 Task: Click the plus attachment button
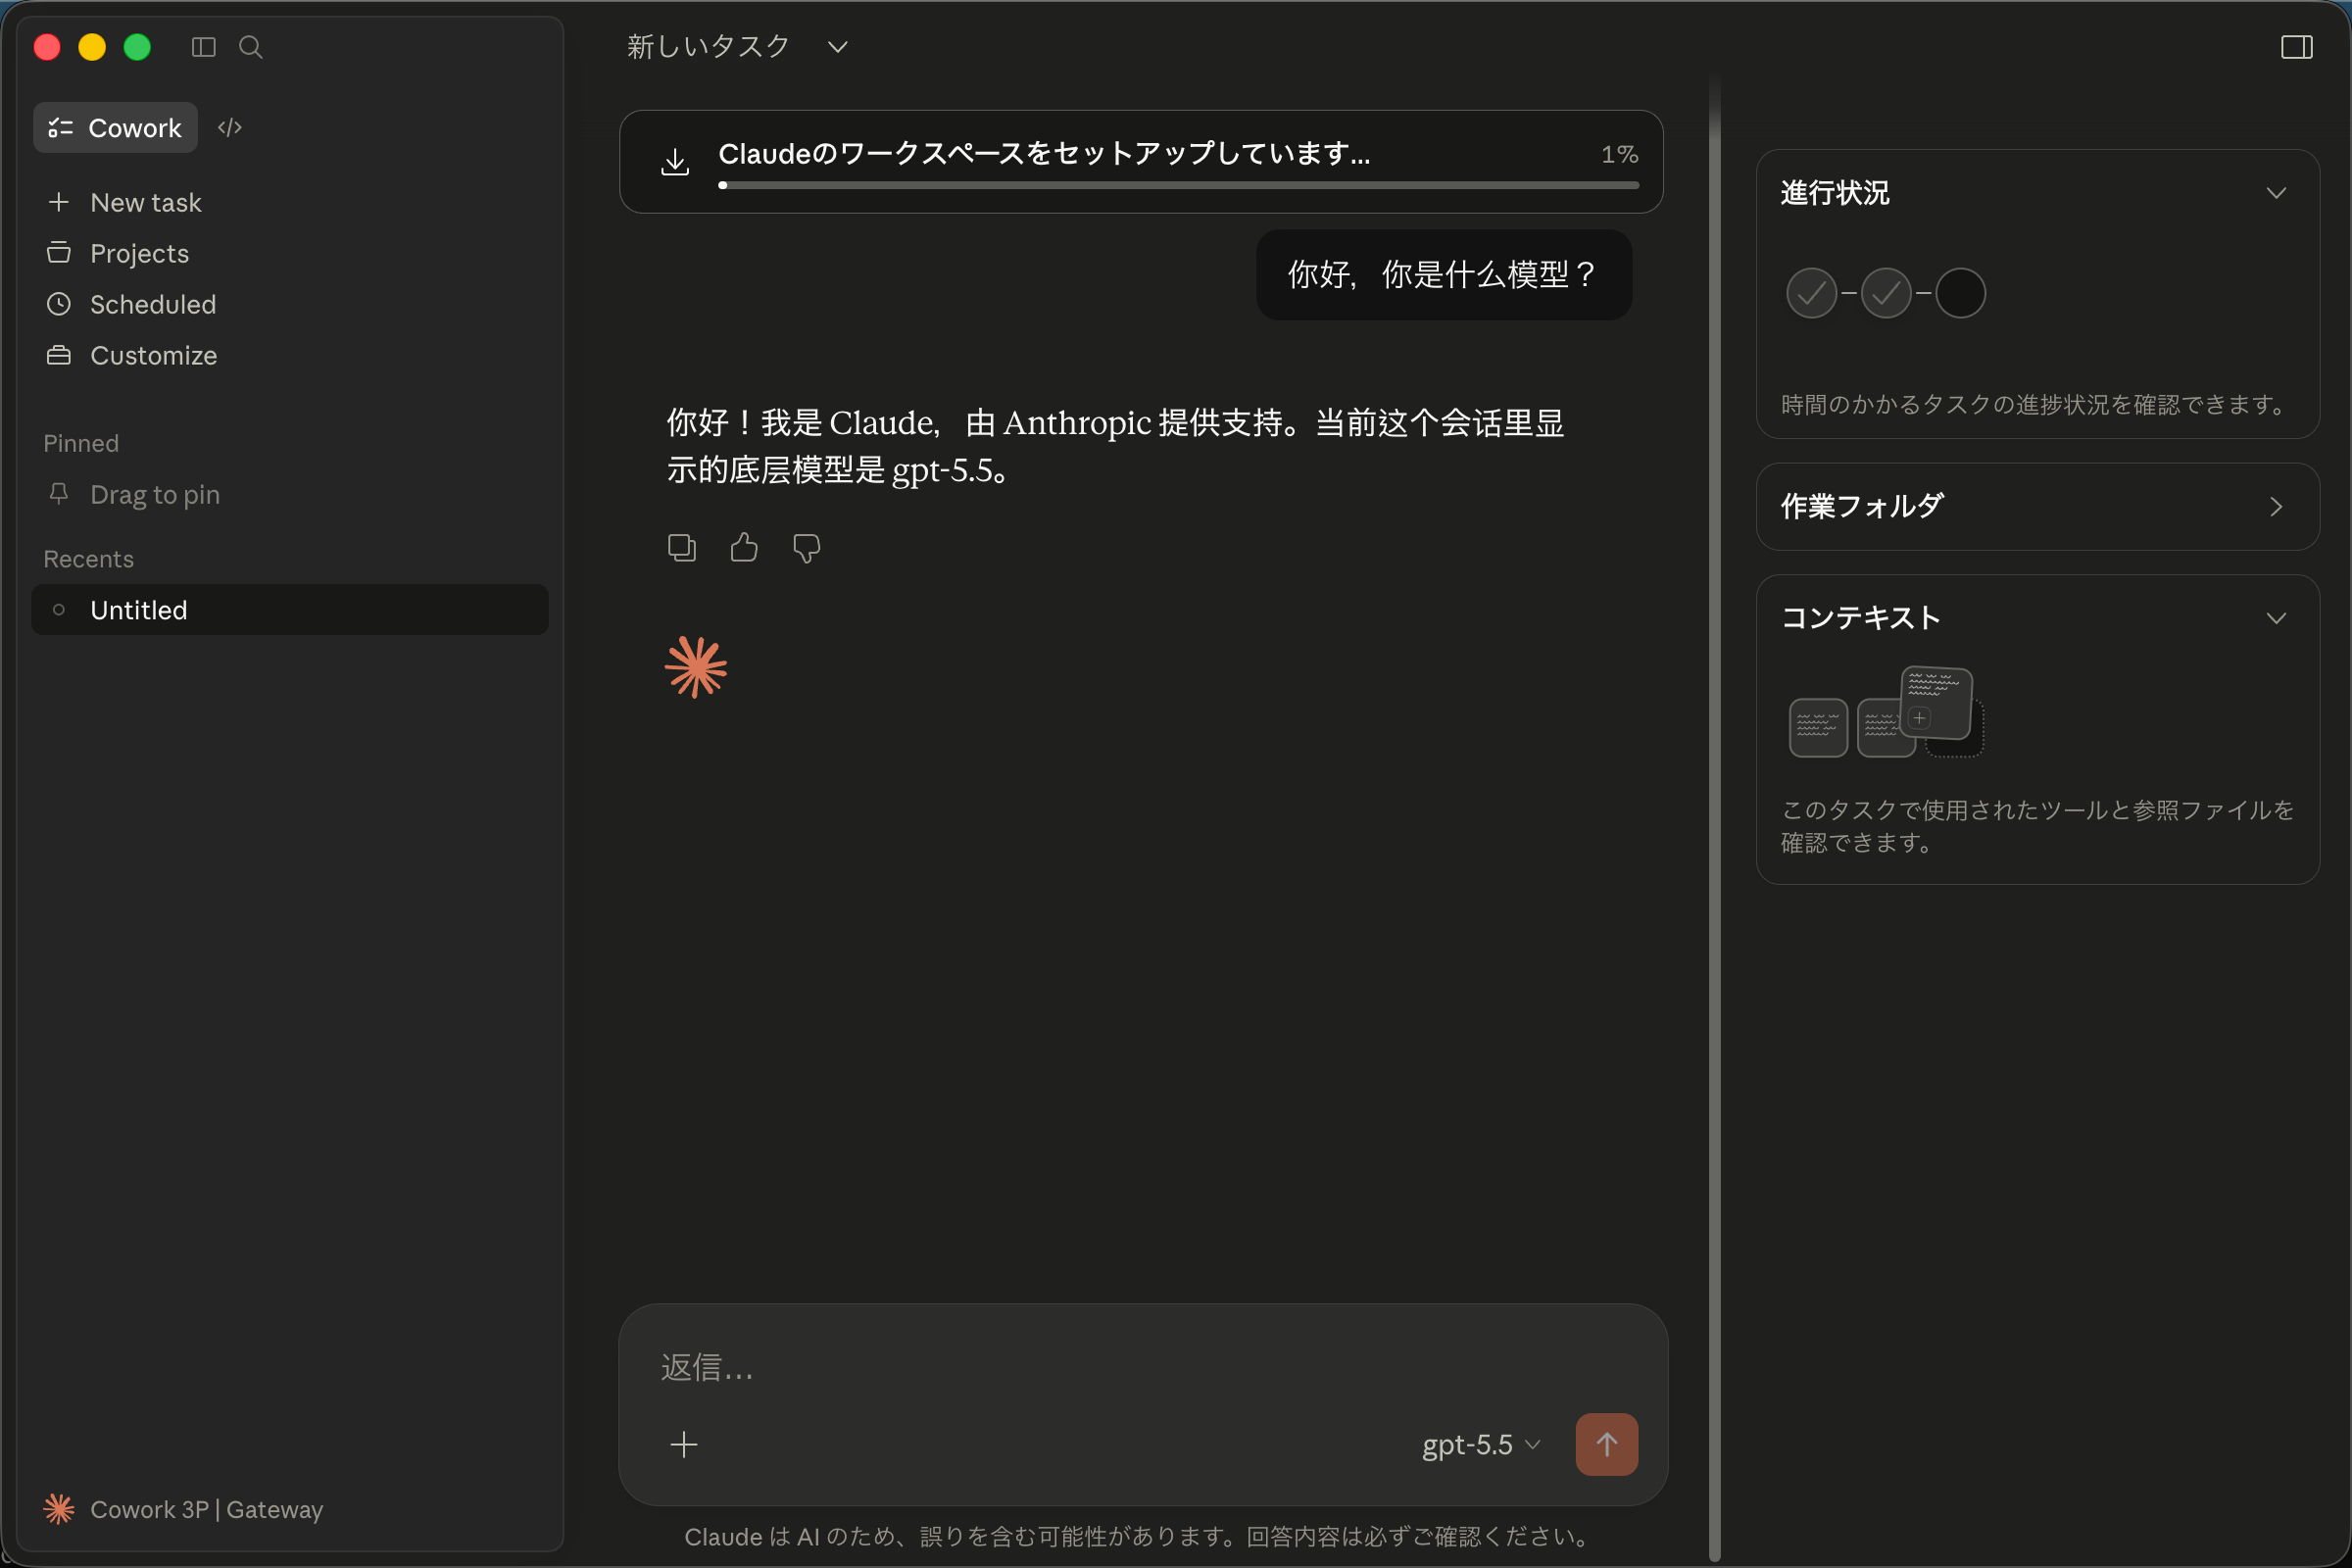point(684,1444)
